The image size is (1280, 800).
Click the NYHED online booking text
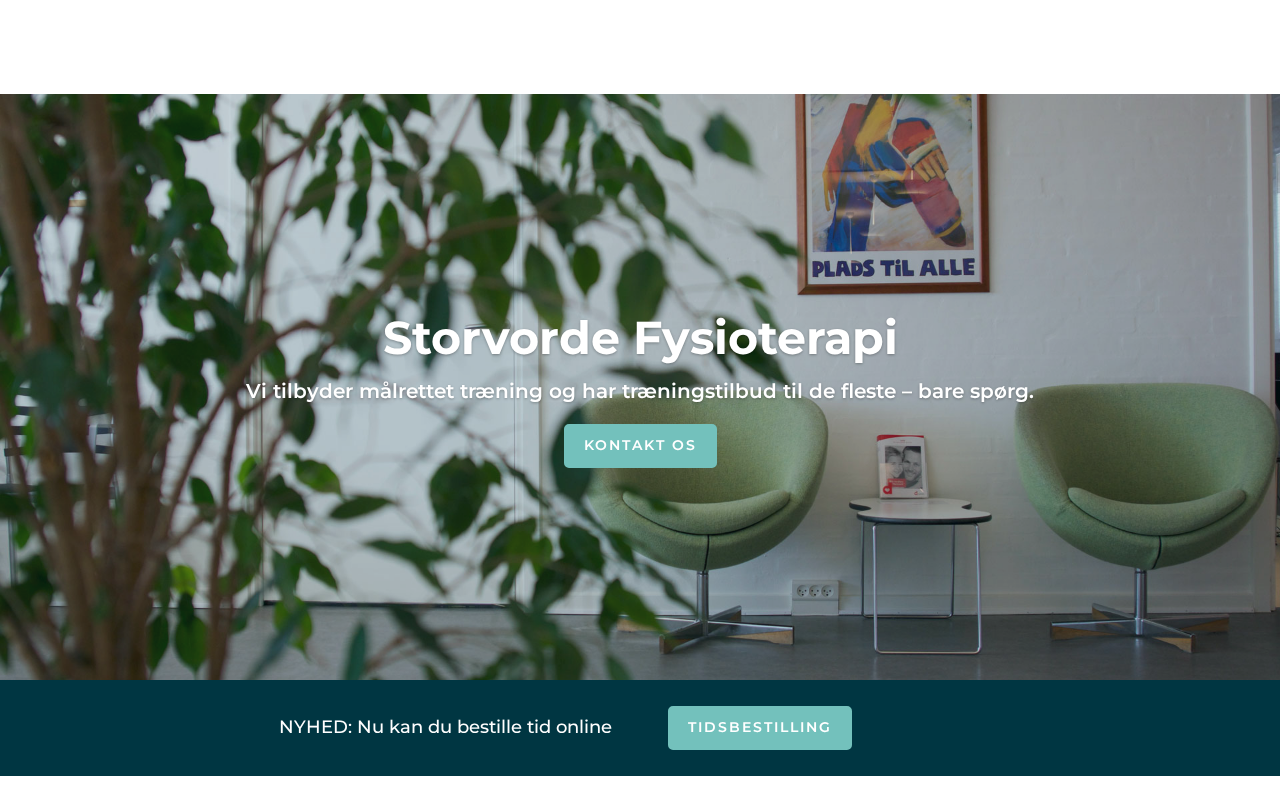(445, 727)
